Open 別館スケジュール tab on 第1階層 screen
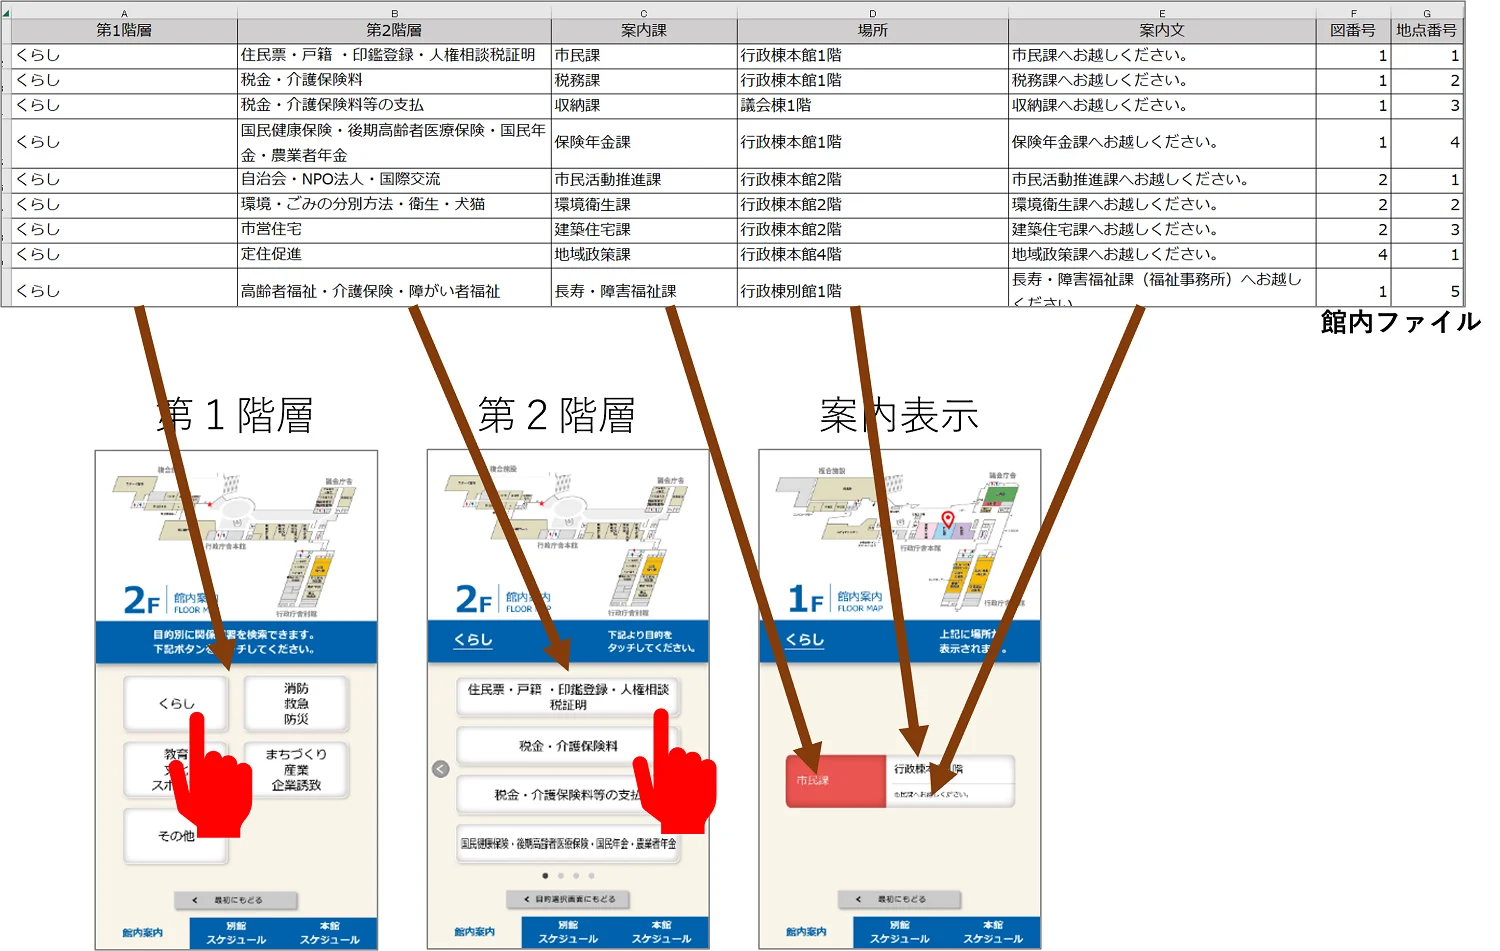 236,933
